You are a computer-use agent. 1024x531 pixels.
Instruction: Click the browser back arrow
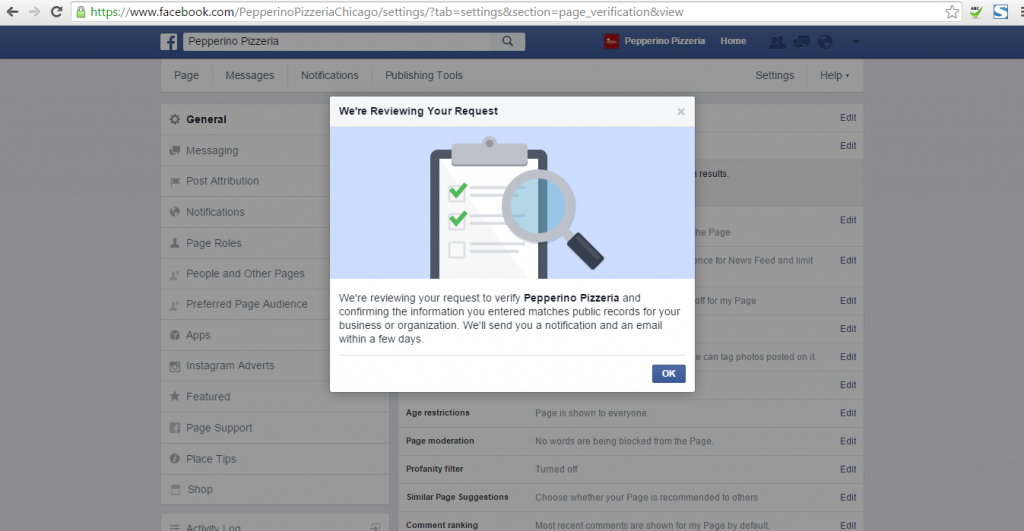coord(12,12)
